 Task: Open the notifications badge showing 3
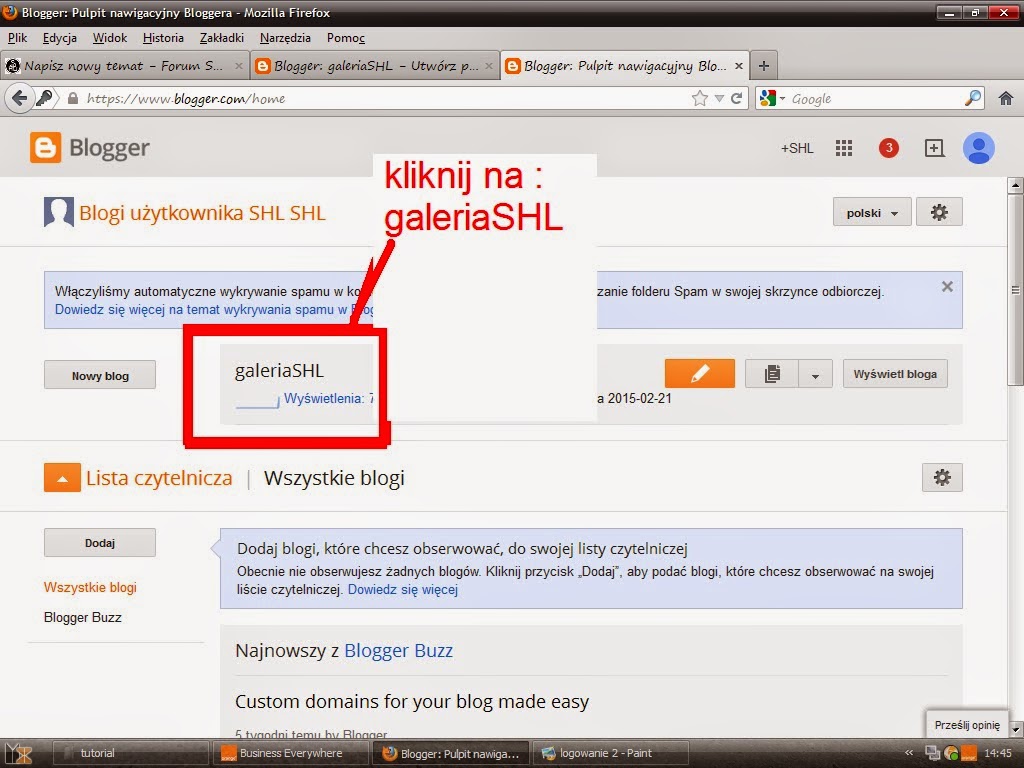click(x=888, y=148)
